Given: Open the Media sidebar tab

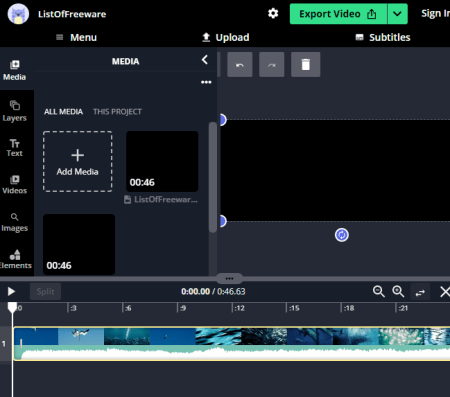Looking at the screenshot, I should point(15,70).
